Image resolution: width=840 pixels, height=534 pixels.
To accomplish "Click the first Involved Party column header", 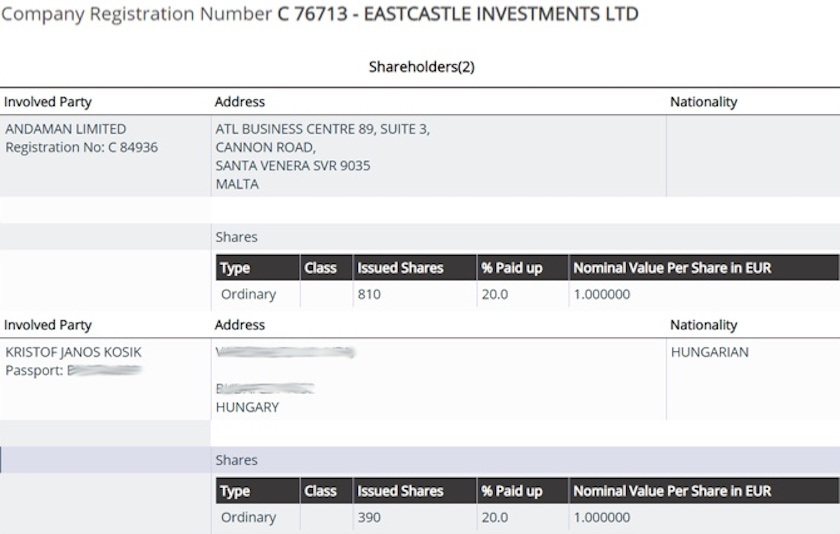I will [x=48, y=102].
